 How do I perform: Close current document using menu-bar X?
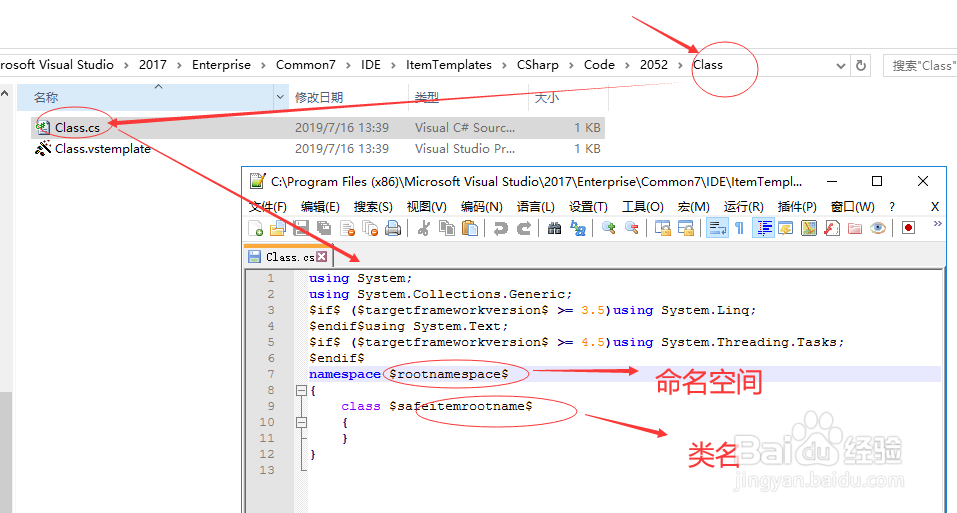tap(934, 207)
